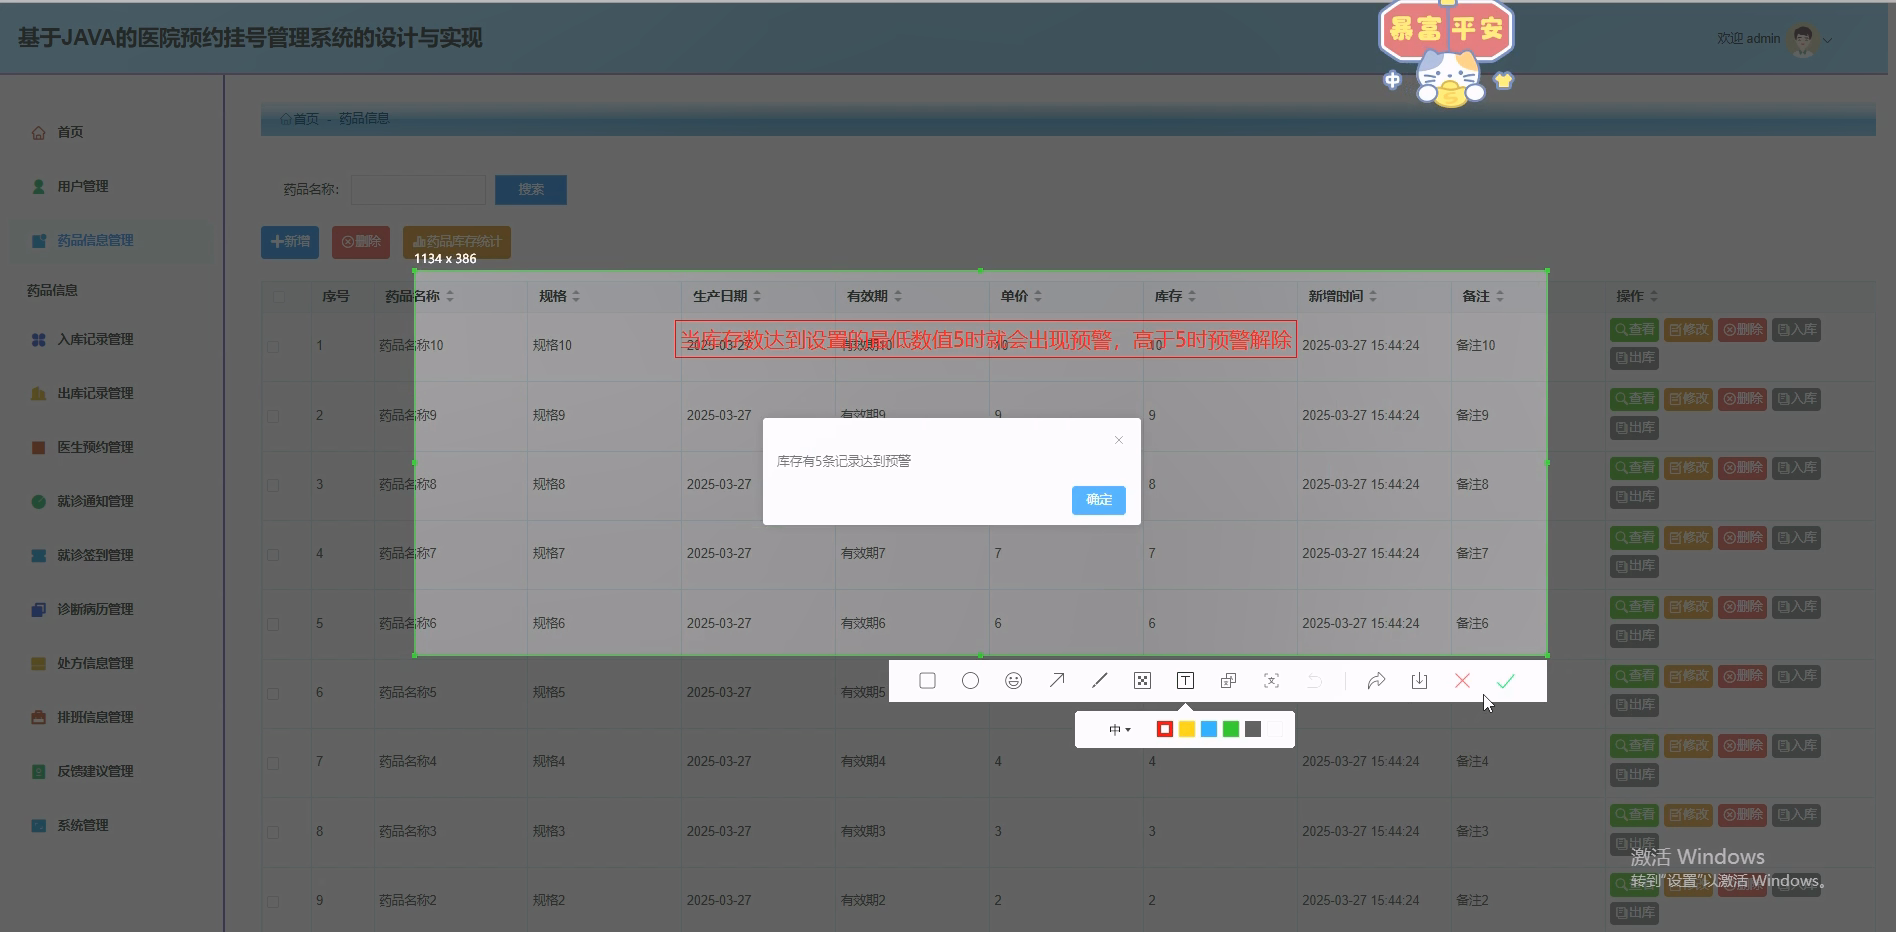
Task: Click the red 删除 button above table
Action: pos(361,242)
